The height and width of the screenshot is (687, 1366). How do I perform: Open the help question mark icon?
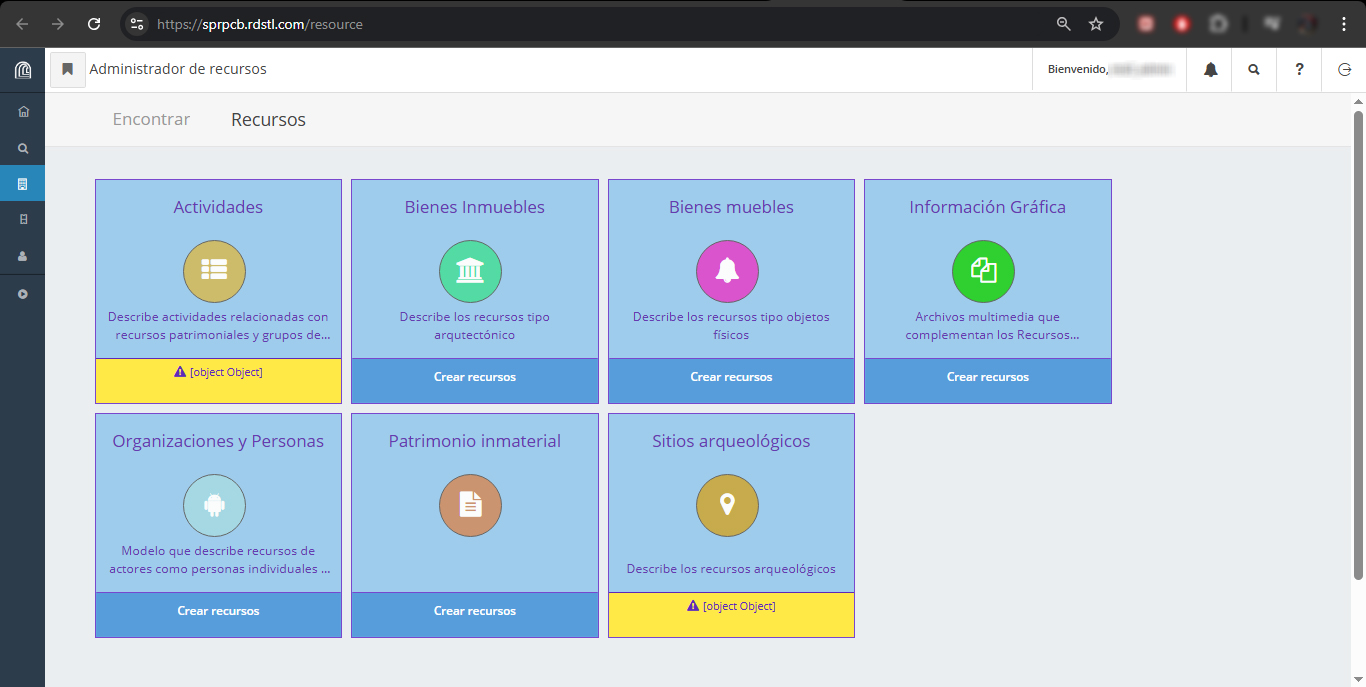pyautogui.click(x=1299, y=70)
